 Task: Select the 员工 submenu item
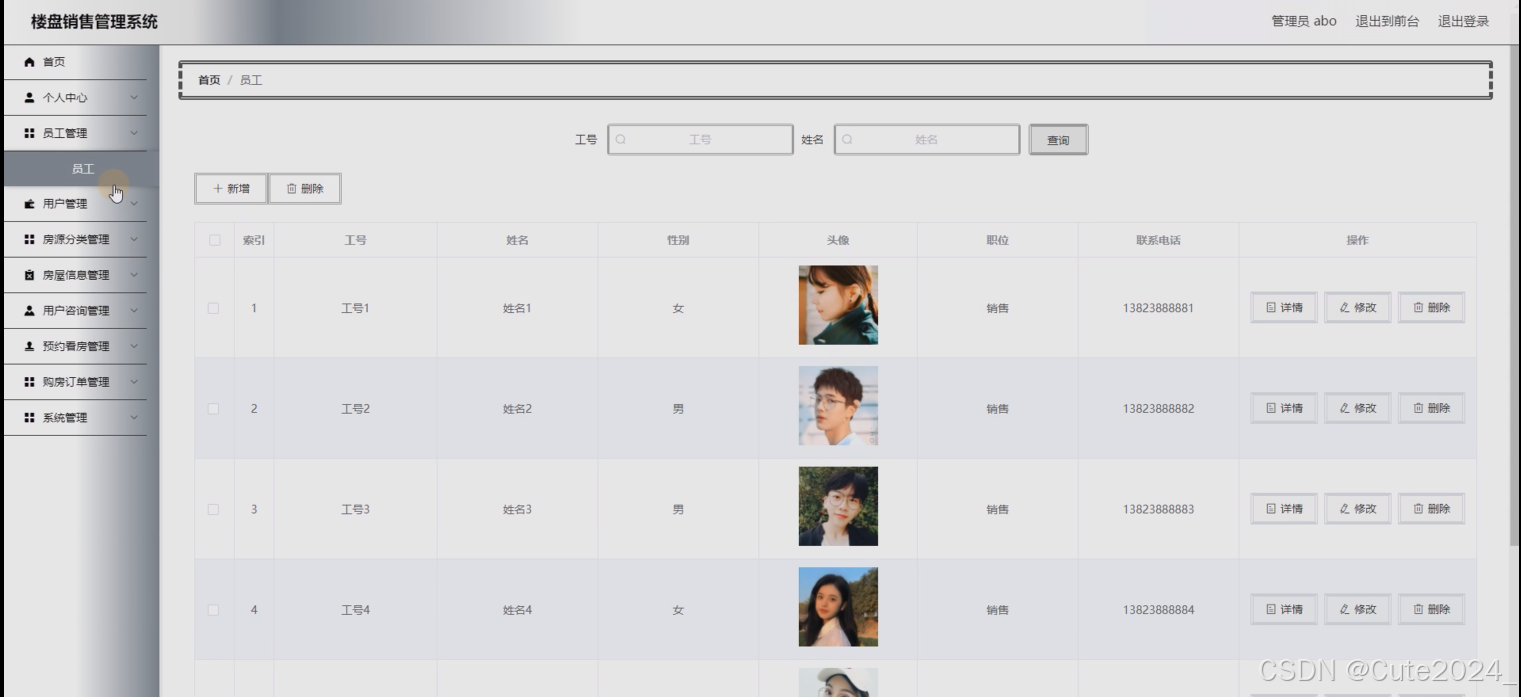click(82, 169)
